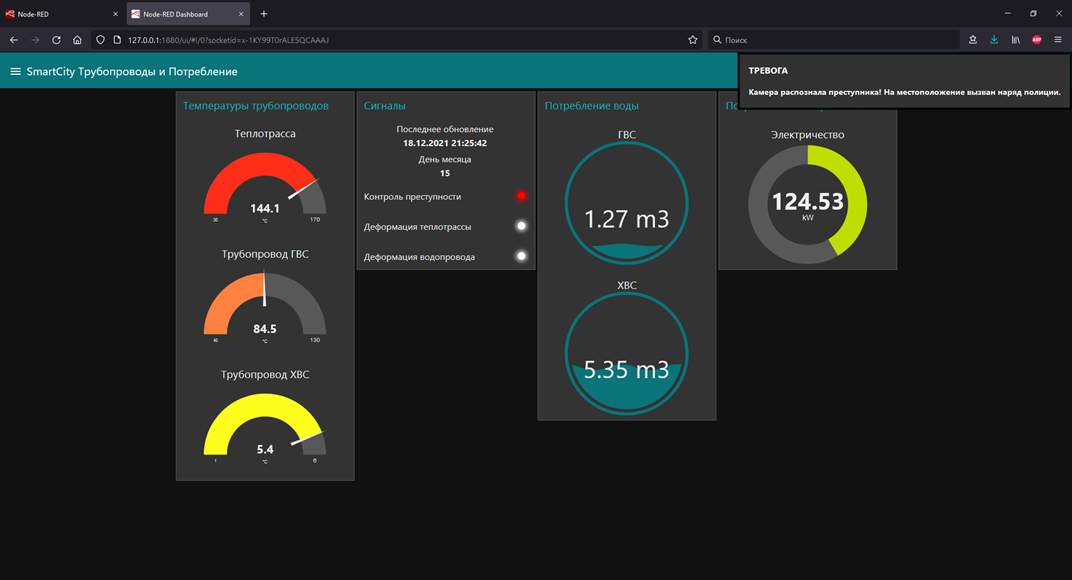Viewport: 1072px width, 580px height.
Task: Toggle the Контроль преступности red indicator
Action: [x=521, y=196]
